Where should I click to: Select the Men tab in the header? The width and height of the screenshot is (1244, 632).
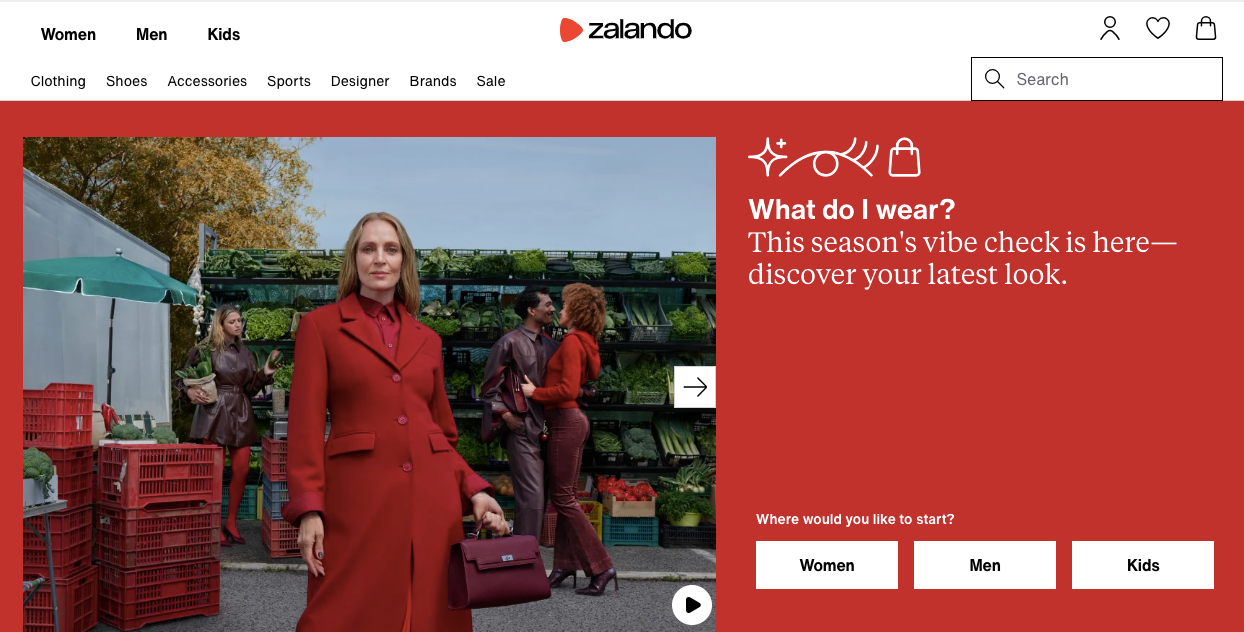click(152, 34)
